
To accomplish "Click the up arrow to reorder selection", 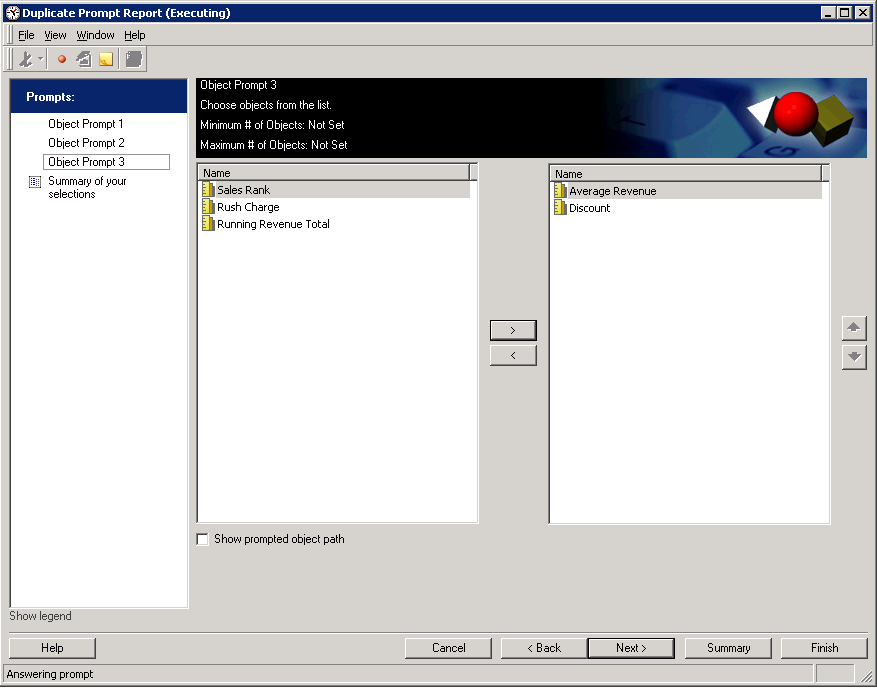I will [x=854, y=327].
